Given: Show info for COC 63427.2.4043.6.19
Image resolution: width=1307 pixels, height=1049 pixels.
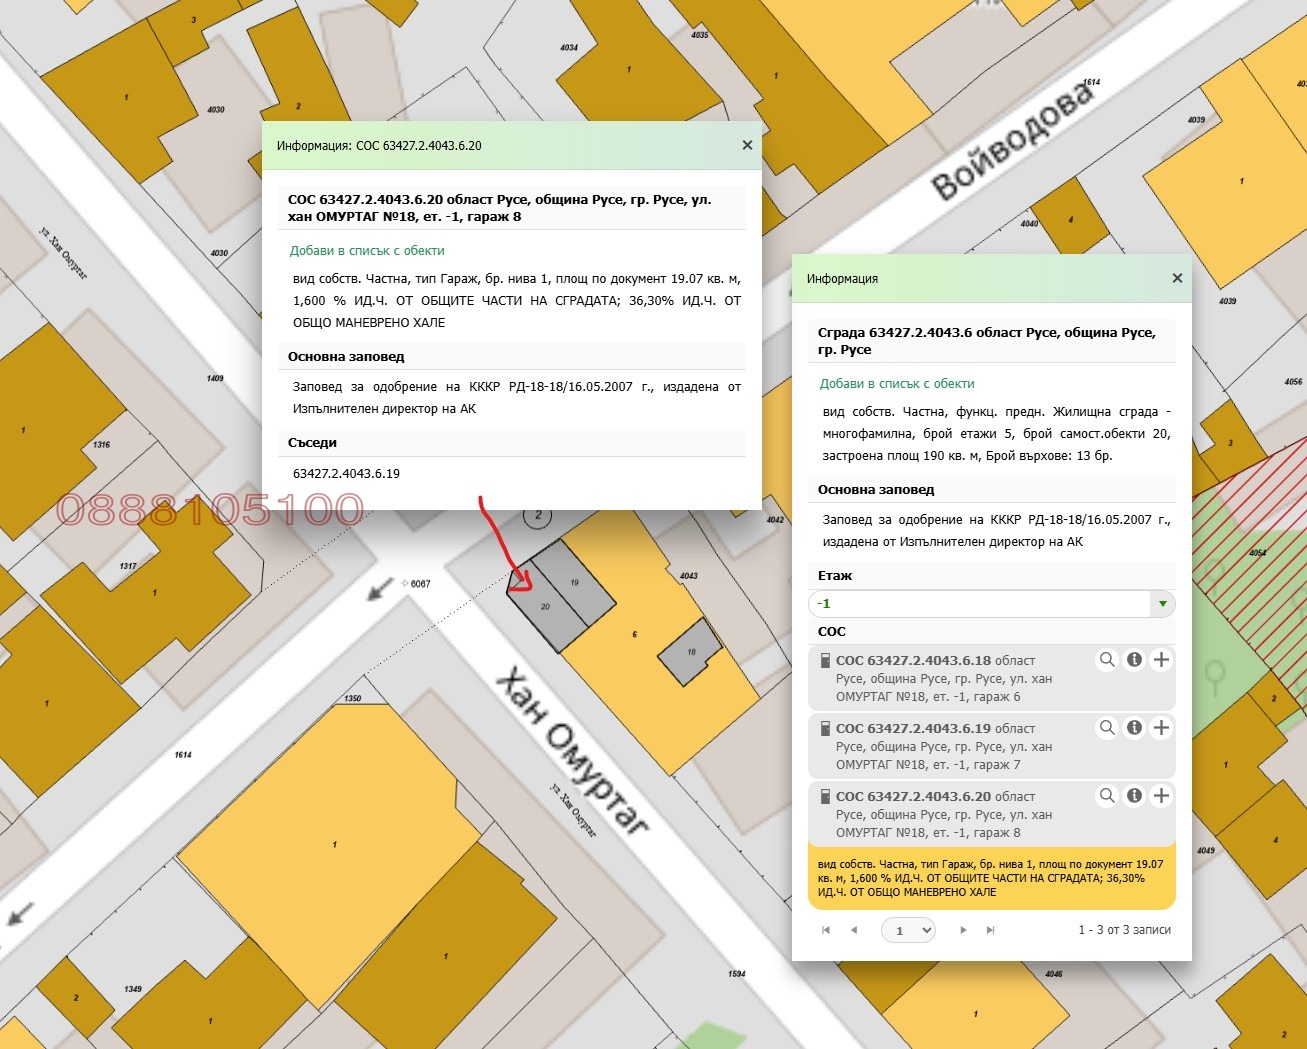Looking at the screenshot, I should 1134,728.
